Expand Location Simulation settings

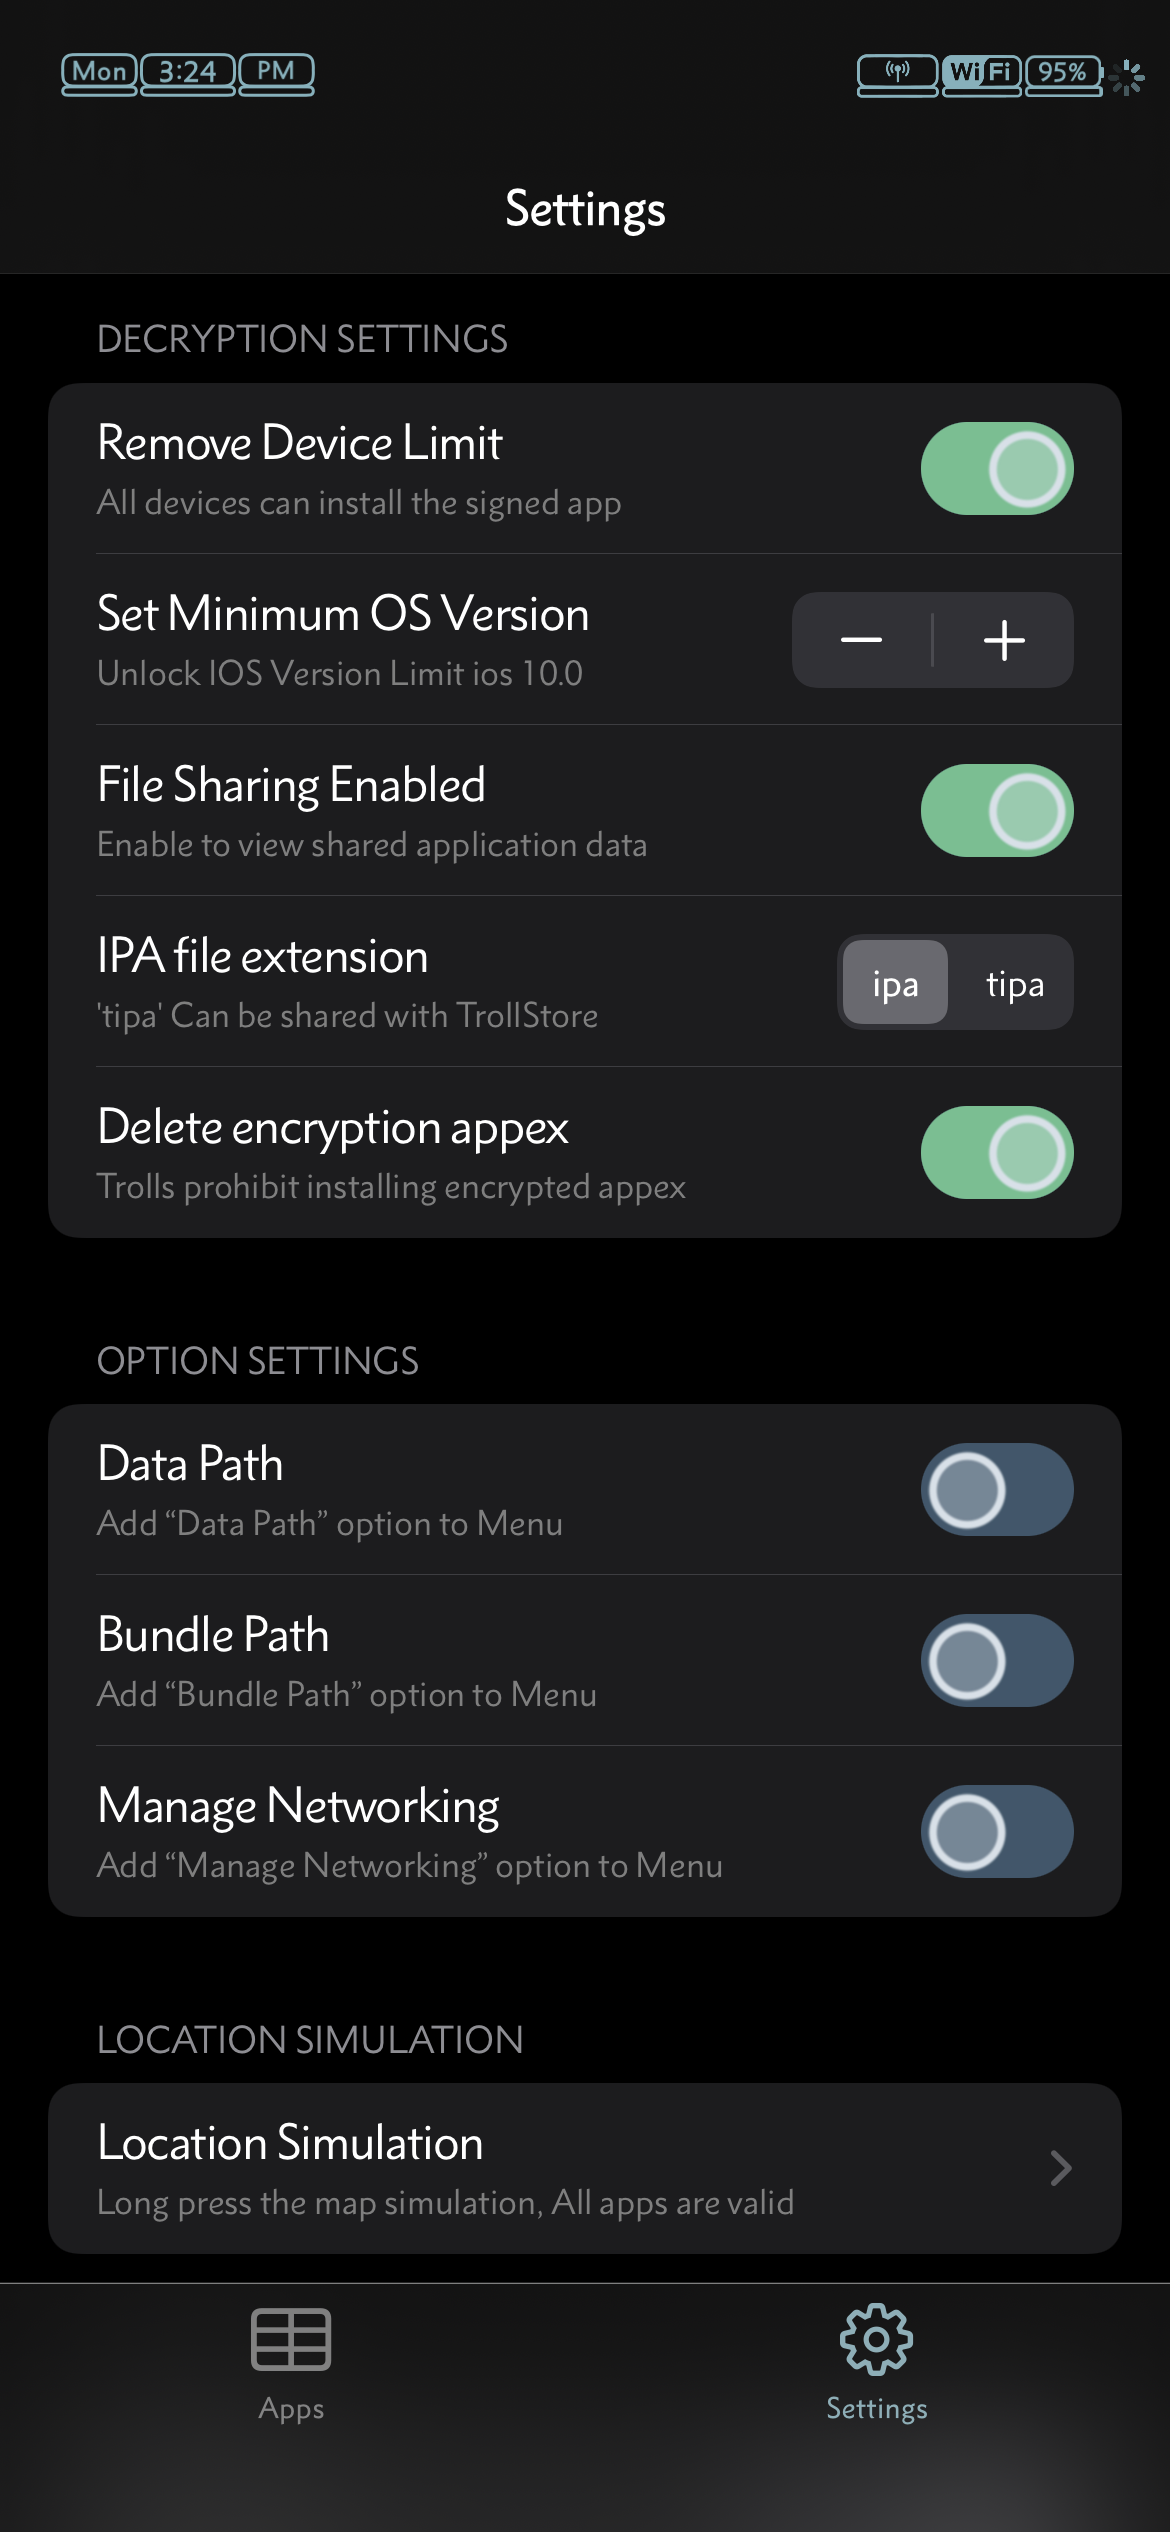(585, 2169)
